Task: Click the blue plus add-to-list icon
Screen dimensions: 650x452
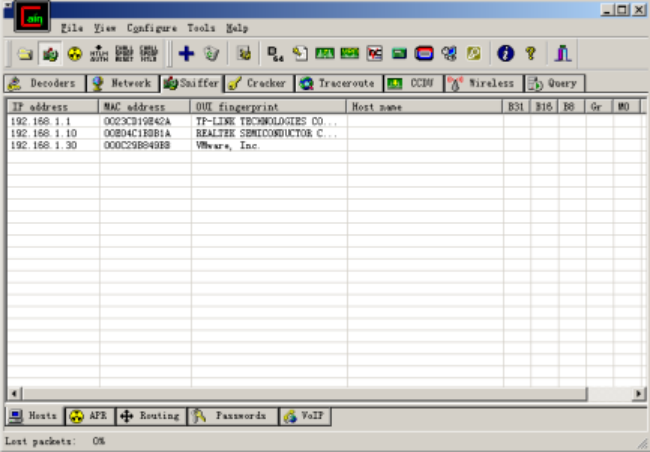Action: pyautogui.click(x=186, y=53)
